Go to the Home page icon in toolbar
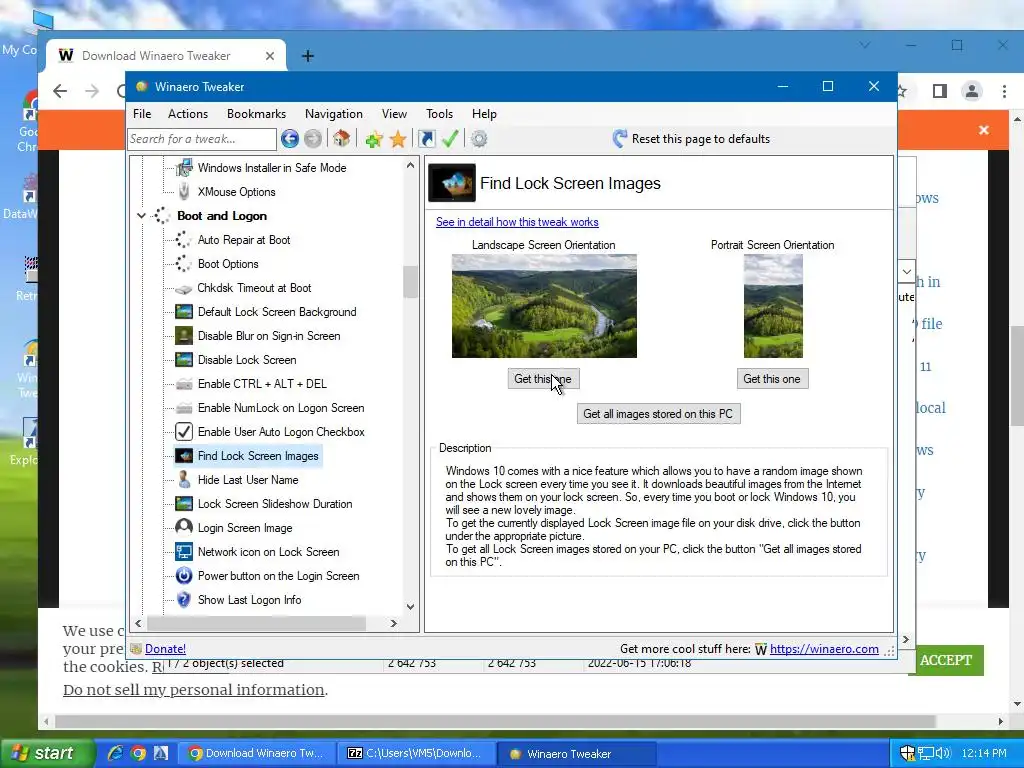Image resolution: width=1024 pixels, height=768 pixels. (342, 138)
